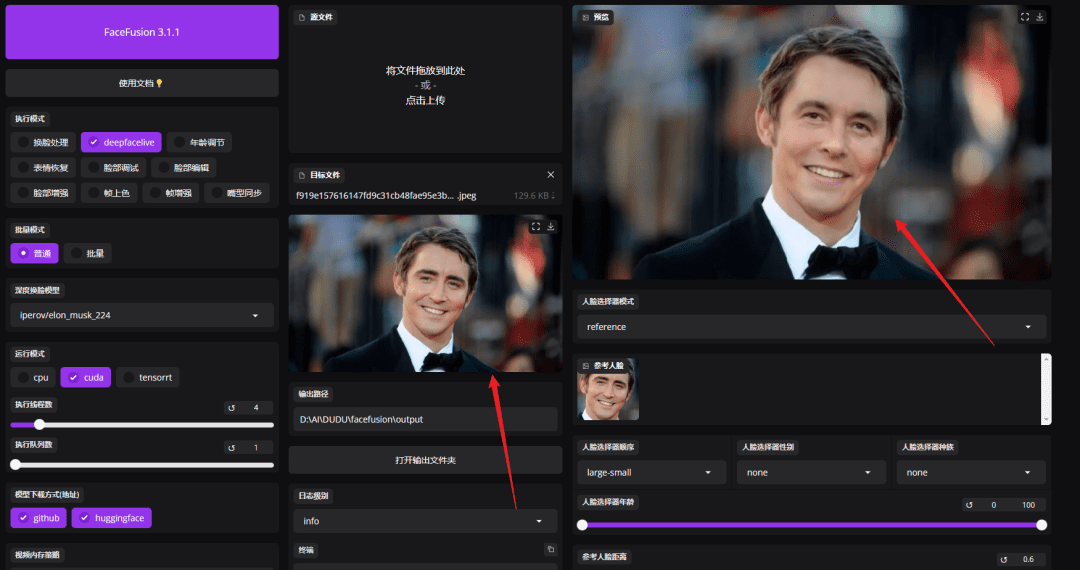Reset the 人脸选择器年龄 range
This screenshot has height=570, width=1080.
(x=969, y=505)
